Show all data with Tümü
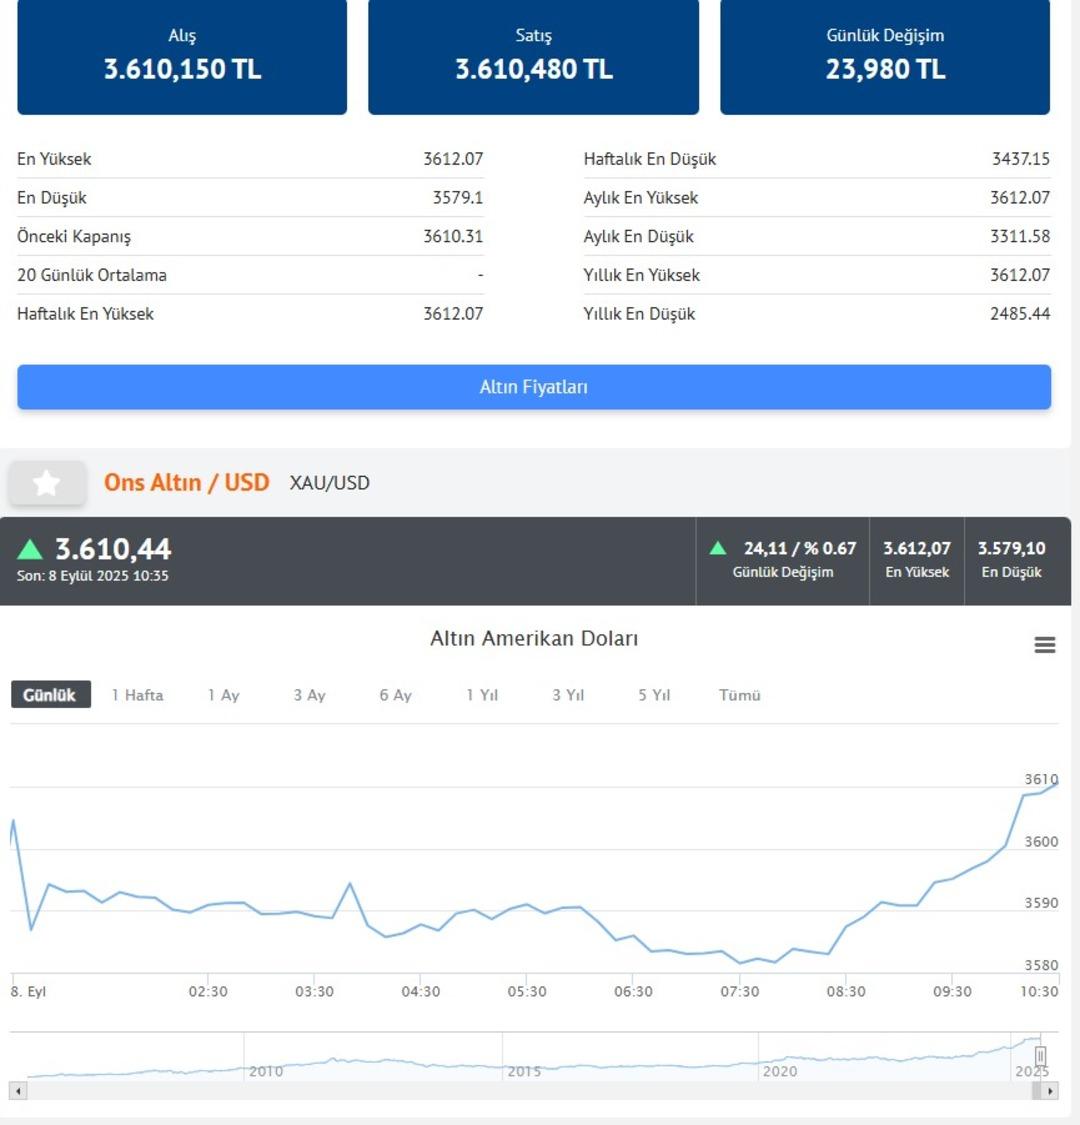Screen dimensions: 1080x1125 tap(739, 695)
